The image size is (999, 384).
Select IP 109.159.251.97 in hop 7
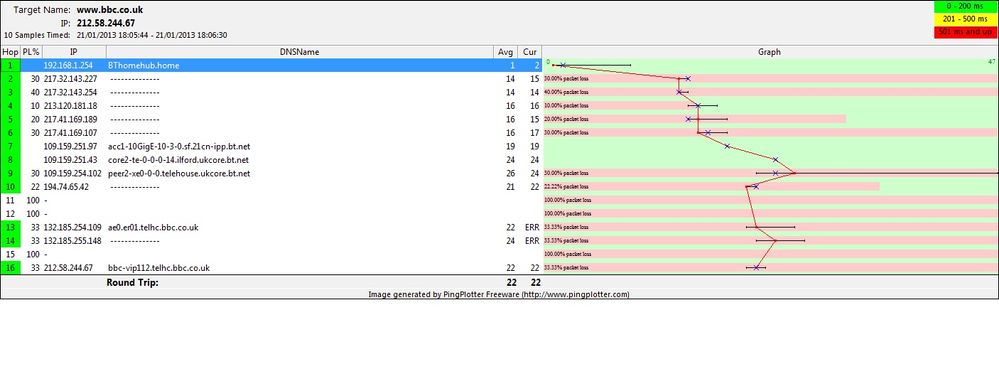[70, 146]
